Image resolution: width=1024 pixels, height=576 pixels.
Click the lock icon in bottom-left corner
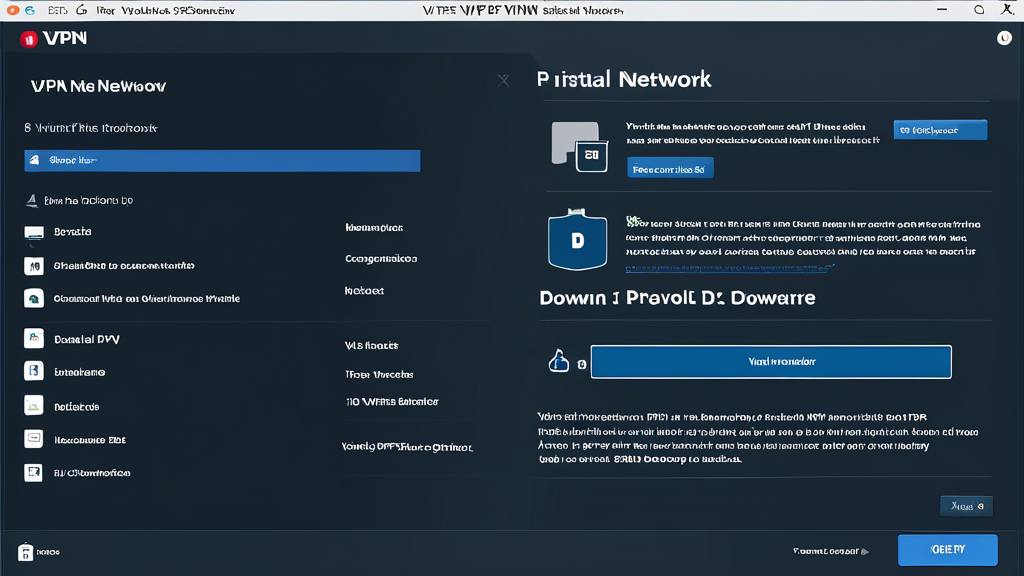[x=25, y=552]
